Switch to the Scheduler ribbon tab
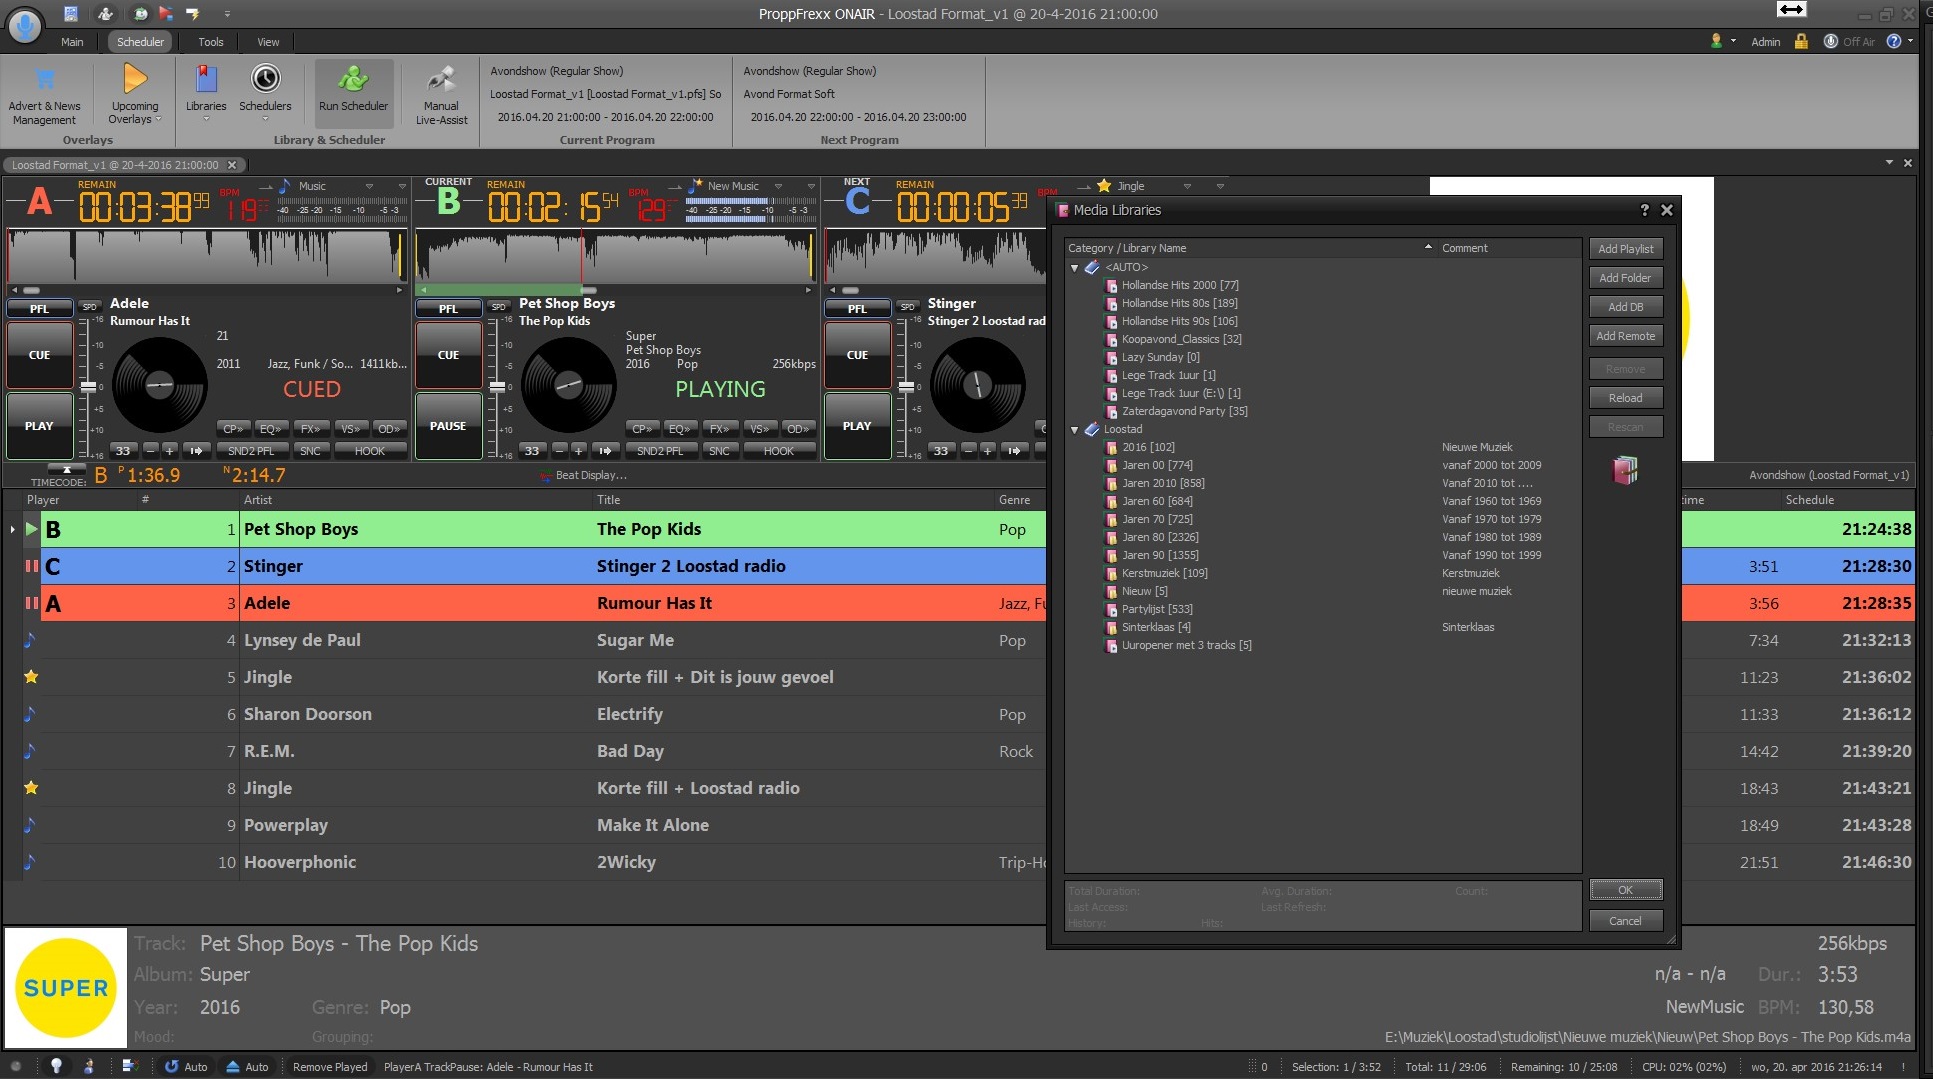This screenshot has height=1079, width=1933. (x=140, y=42)
